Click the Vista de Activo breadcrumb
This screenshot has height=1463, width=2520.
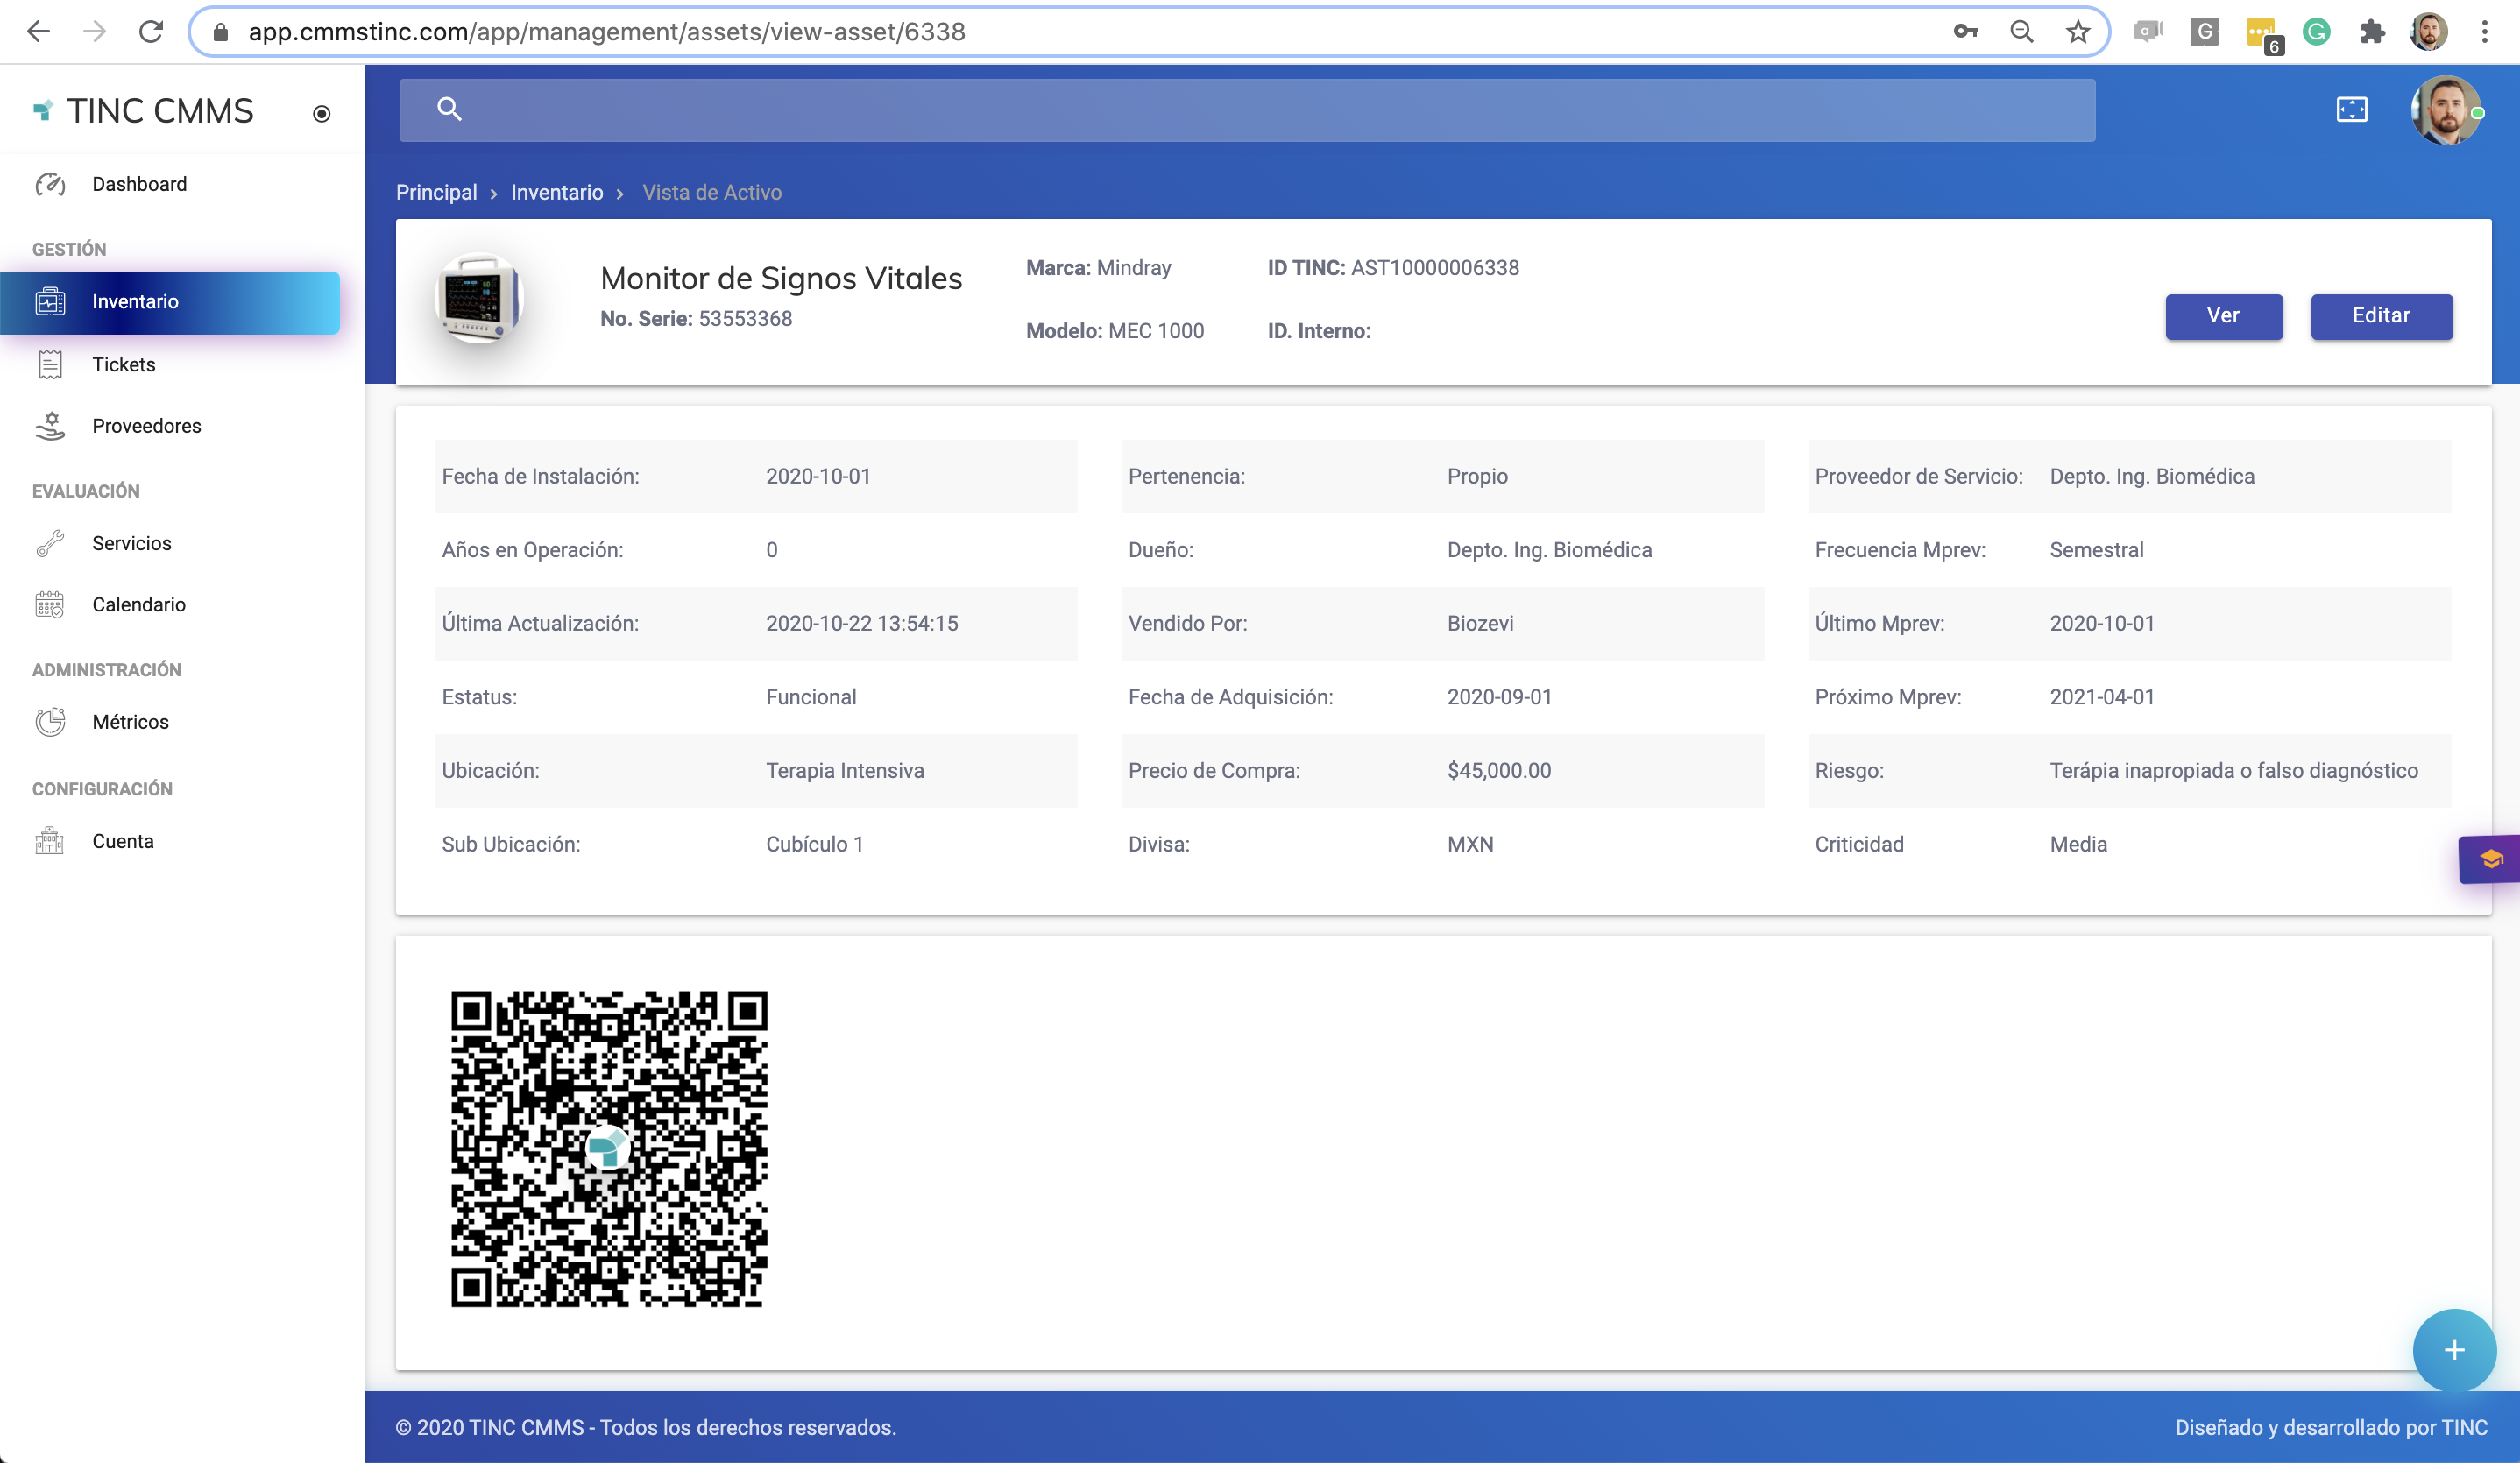(712, 192)
